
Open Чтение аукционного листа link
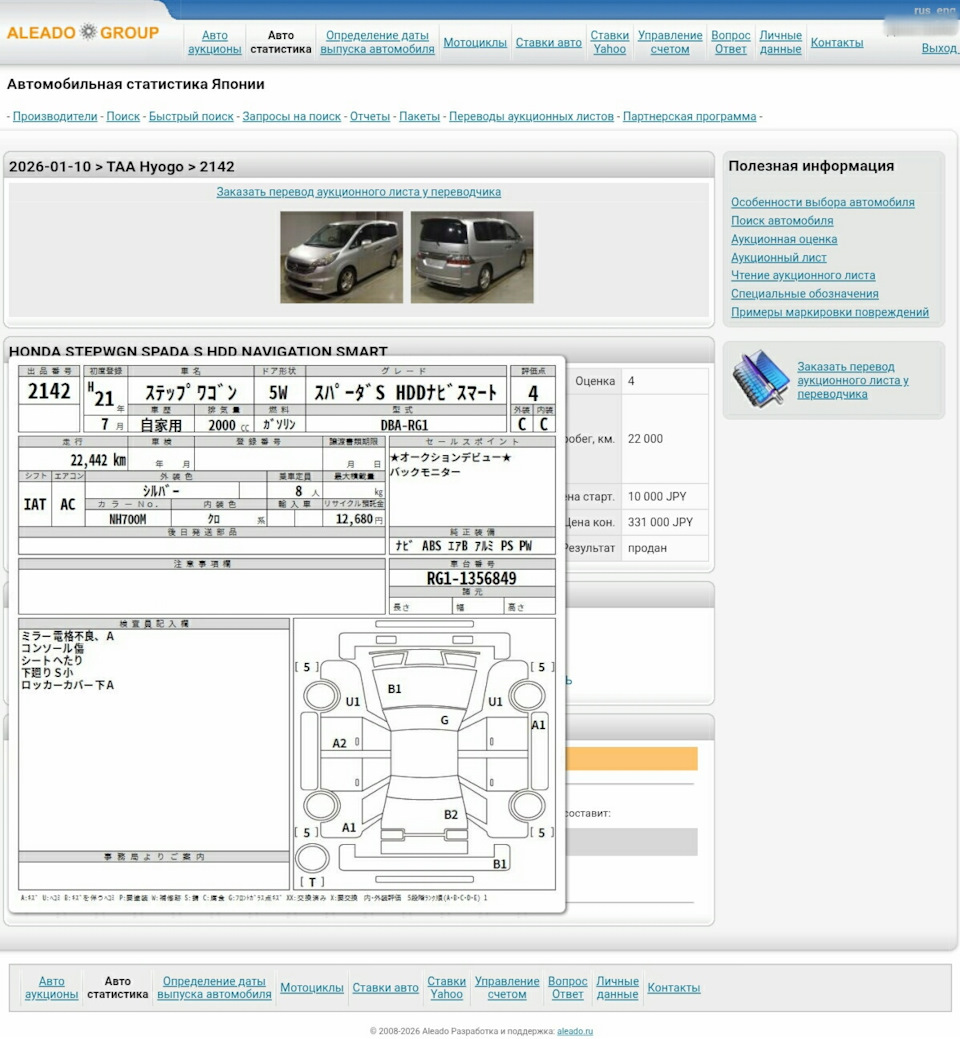point(803,275)
